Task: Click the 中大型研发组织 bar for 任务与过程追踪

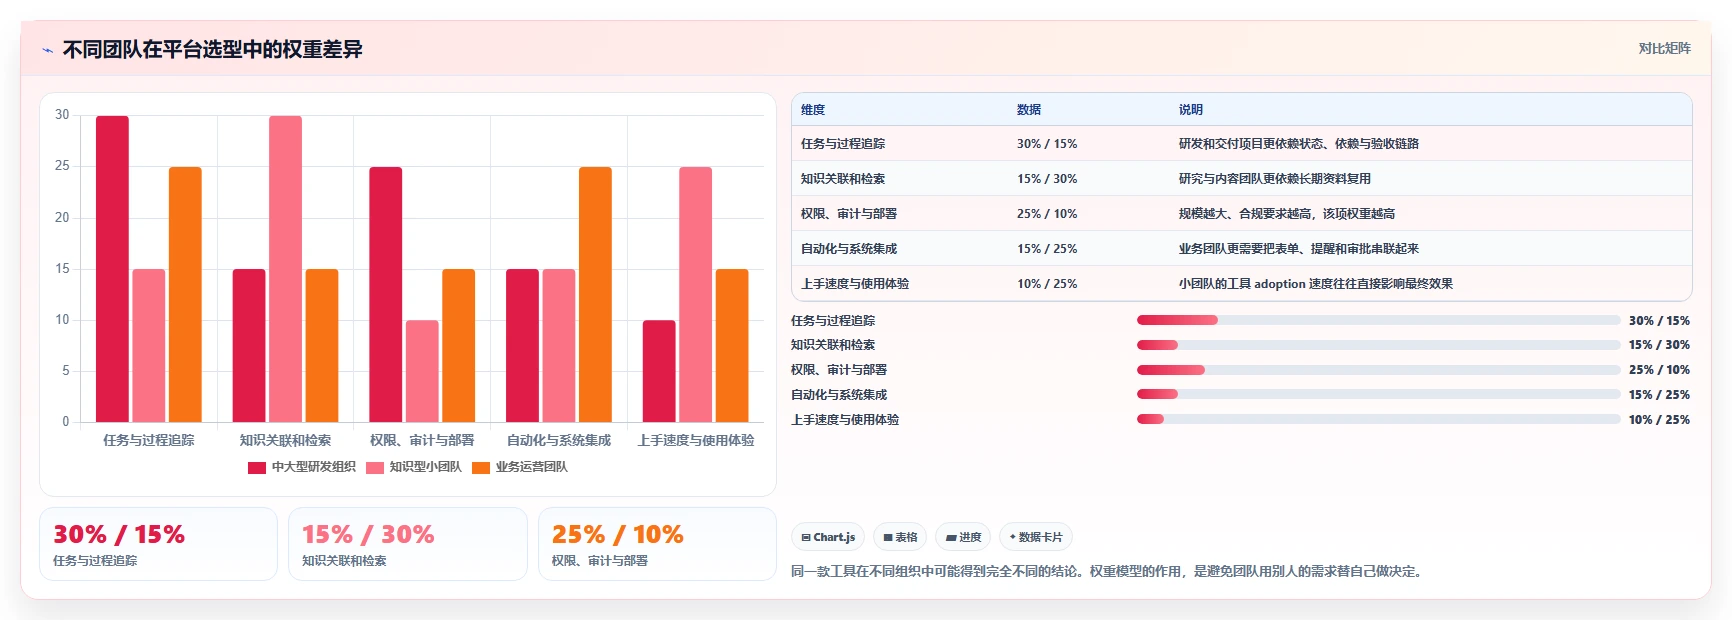Action: tap(112, 269)
